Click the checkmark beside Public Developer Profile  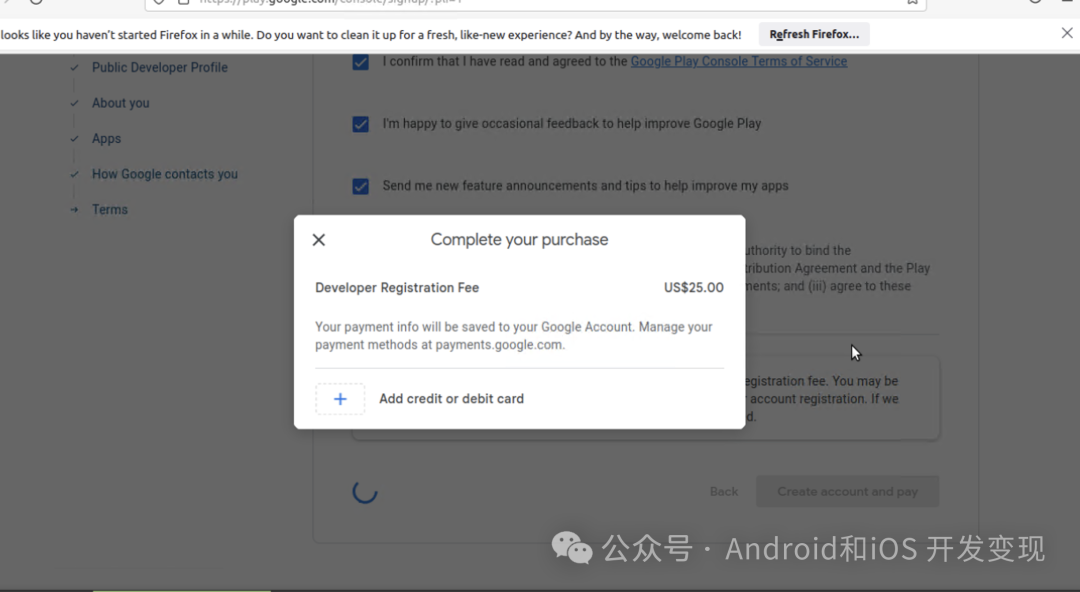[x=73, y=67]
